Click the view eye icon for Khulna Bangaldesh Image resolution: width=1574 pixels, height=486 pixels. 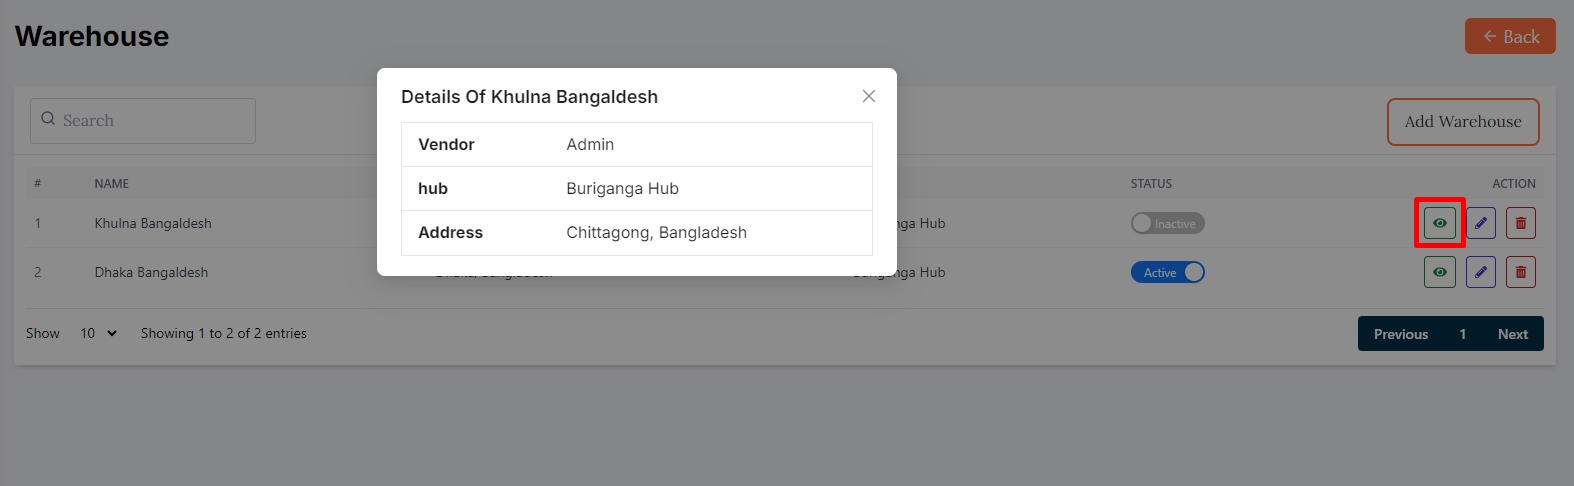point(1439,223)
